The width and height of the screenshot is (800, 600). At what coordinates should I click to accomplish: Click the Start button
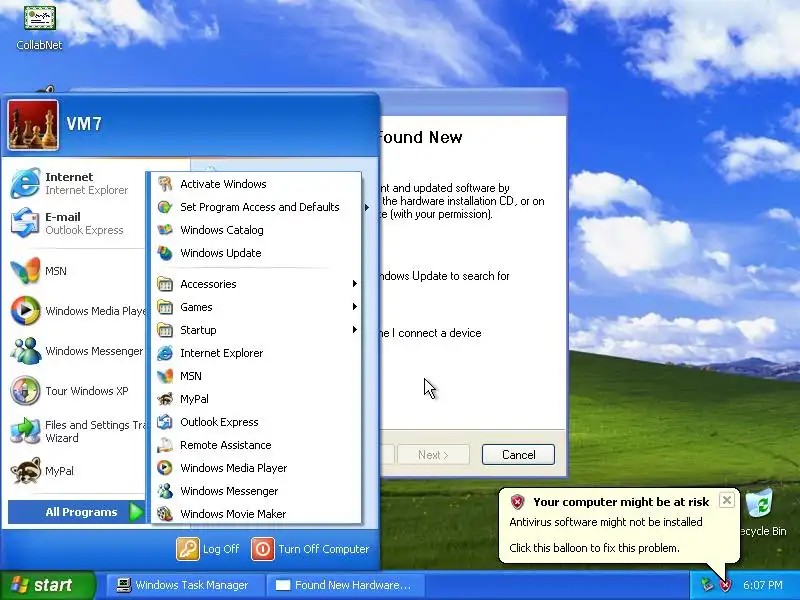[x=47, y=585]
